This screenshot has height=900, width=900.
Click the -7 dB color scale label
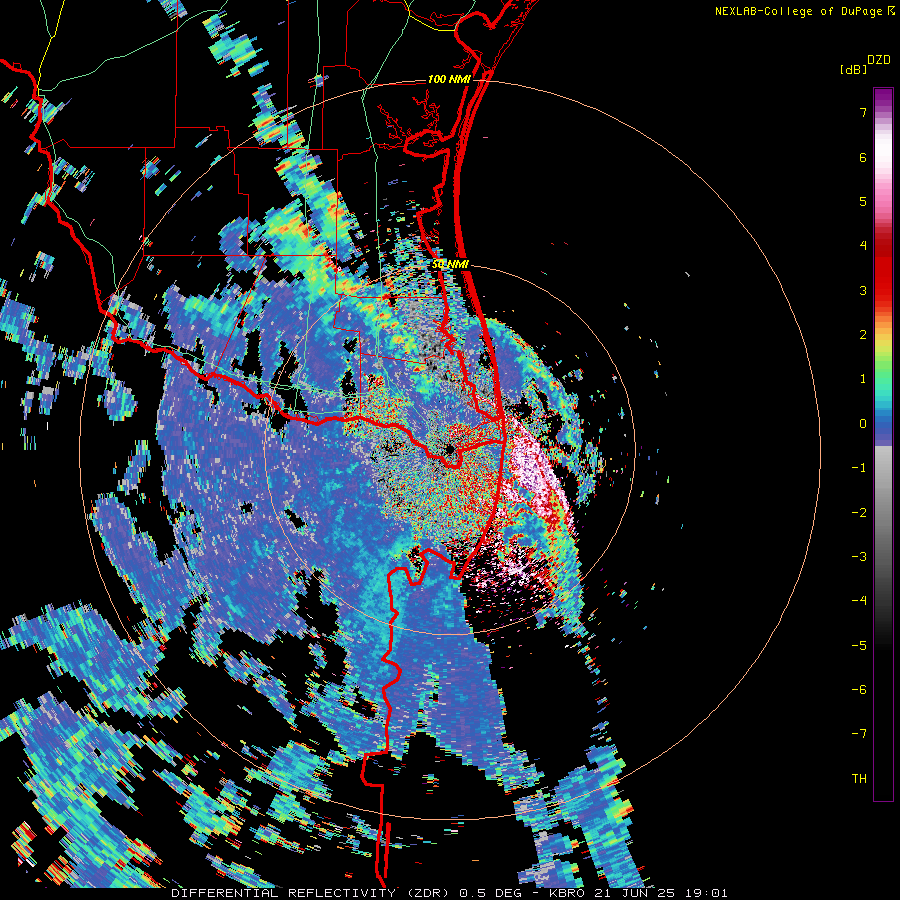point(859,734)
